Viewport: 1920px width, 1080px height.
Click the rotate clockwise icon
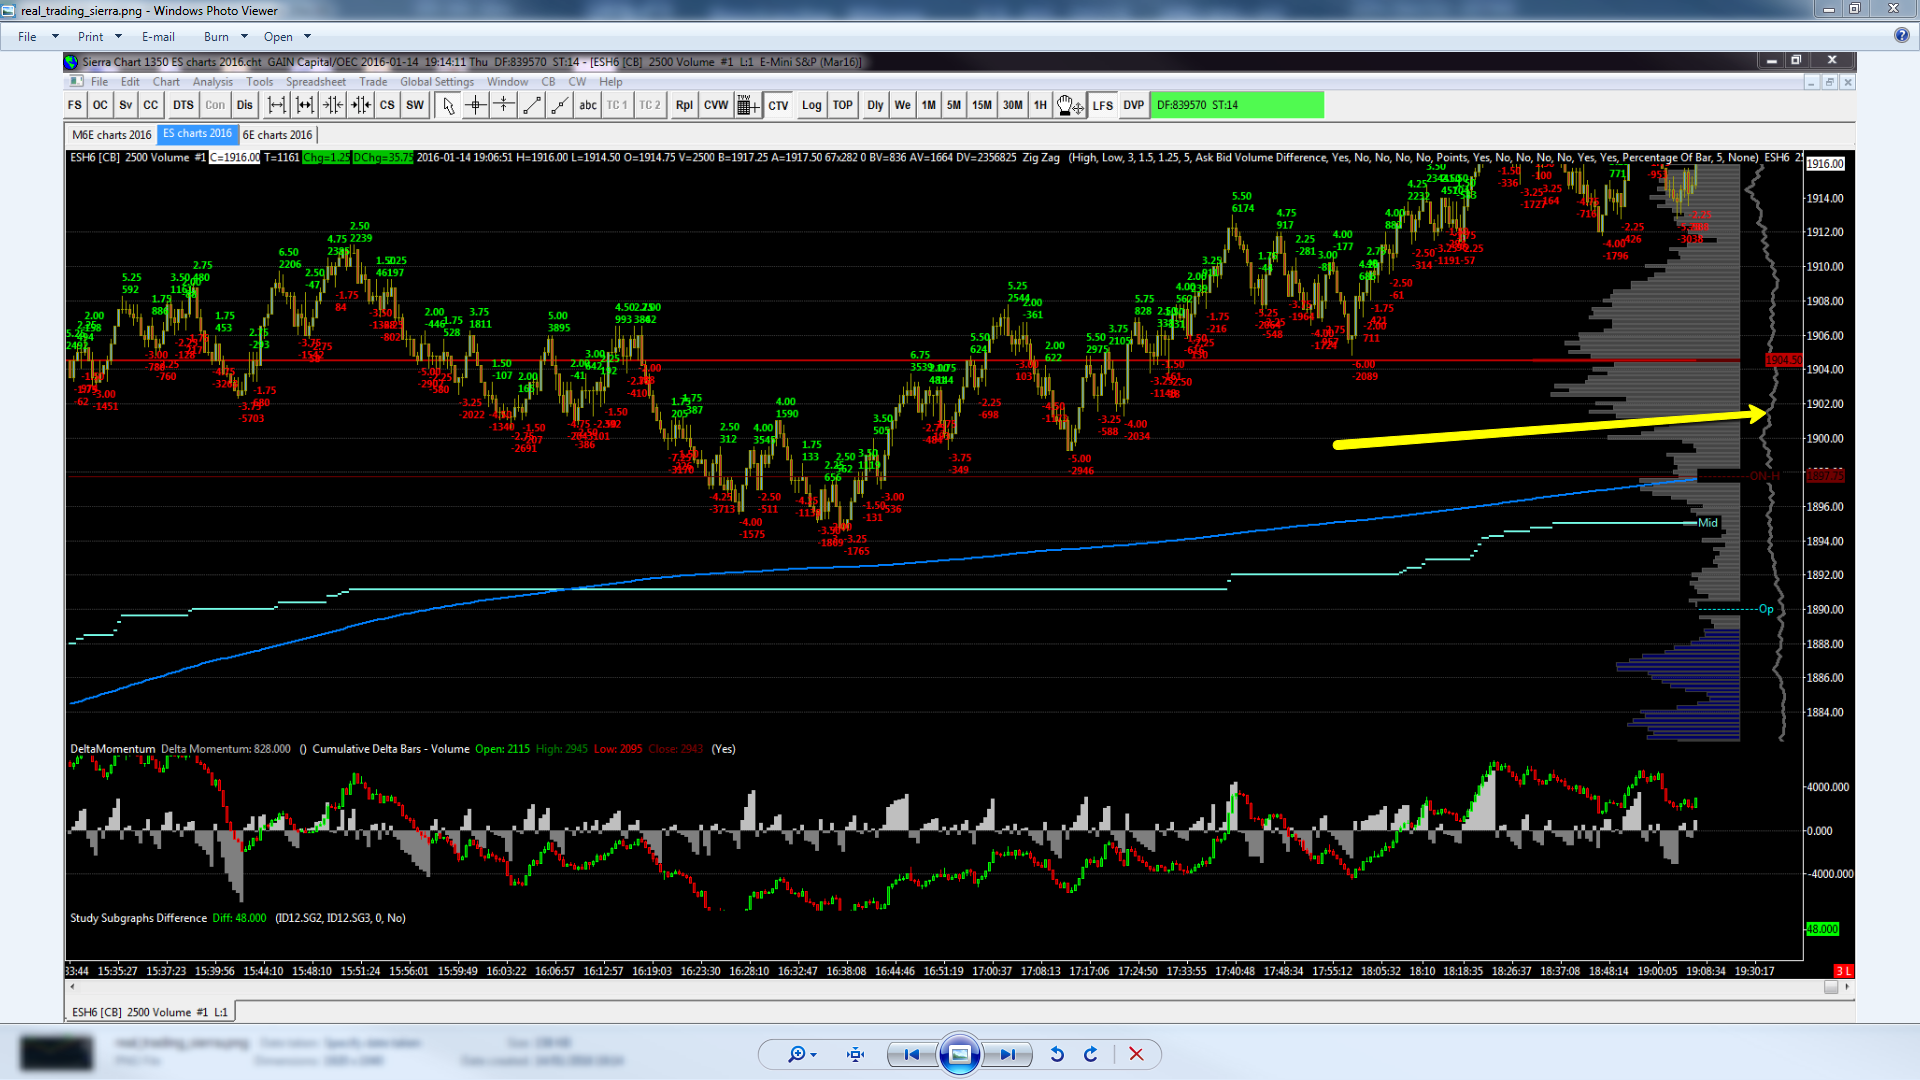coord(1091,1054)
